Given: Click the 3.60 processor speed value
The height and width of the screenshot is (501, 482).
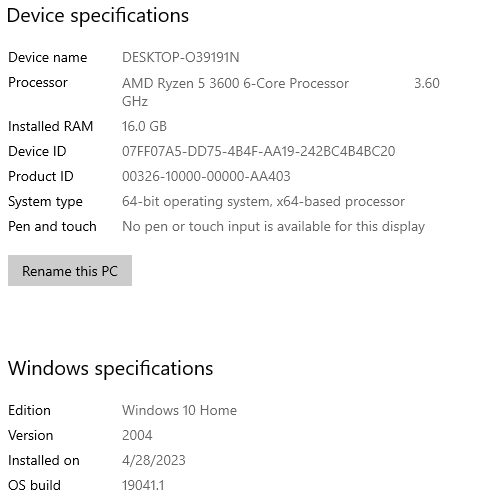Looking at the screenshot, I should point(427,83).
